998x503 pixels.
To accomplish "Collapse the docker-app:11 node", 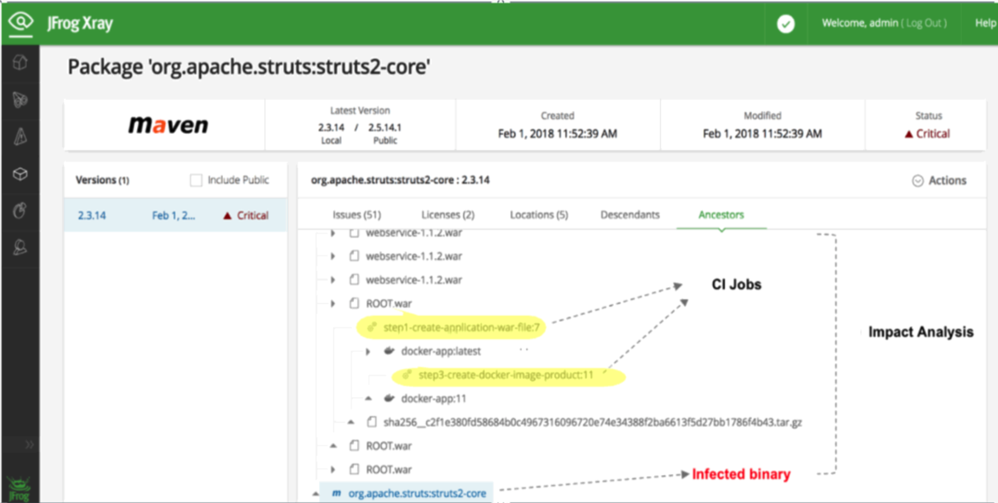I will [368, 399].
